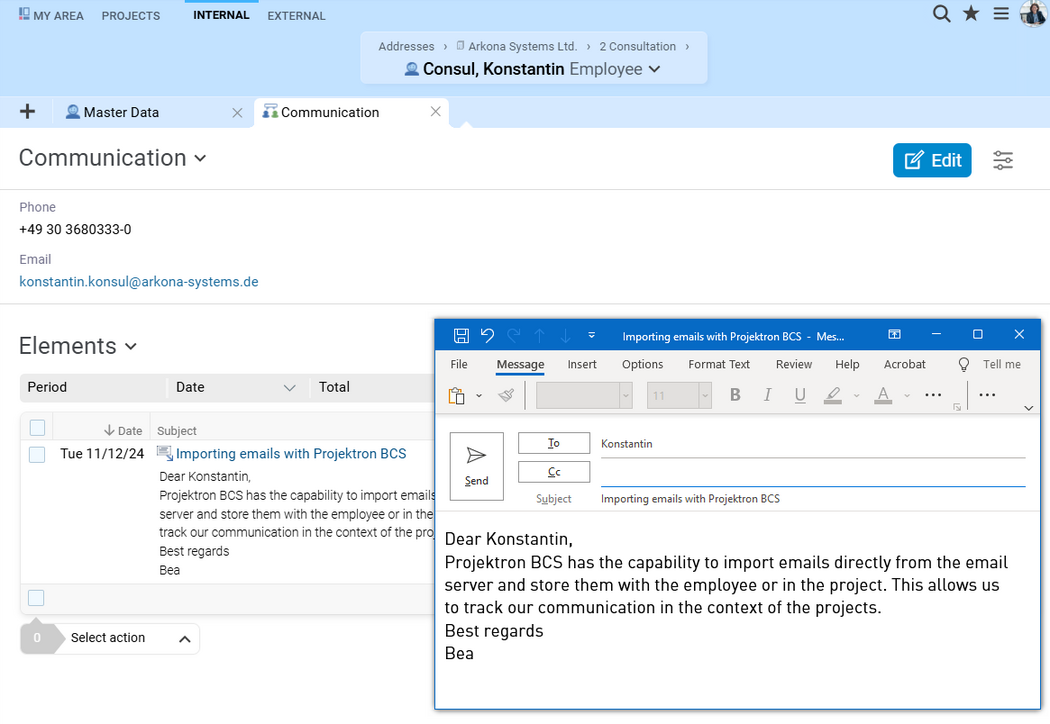Open the File menu in Outlook

(x=459, y=364)
